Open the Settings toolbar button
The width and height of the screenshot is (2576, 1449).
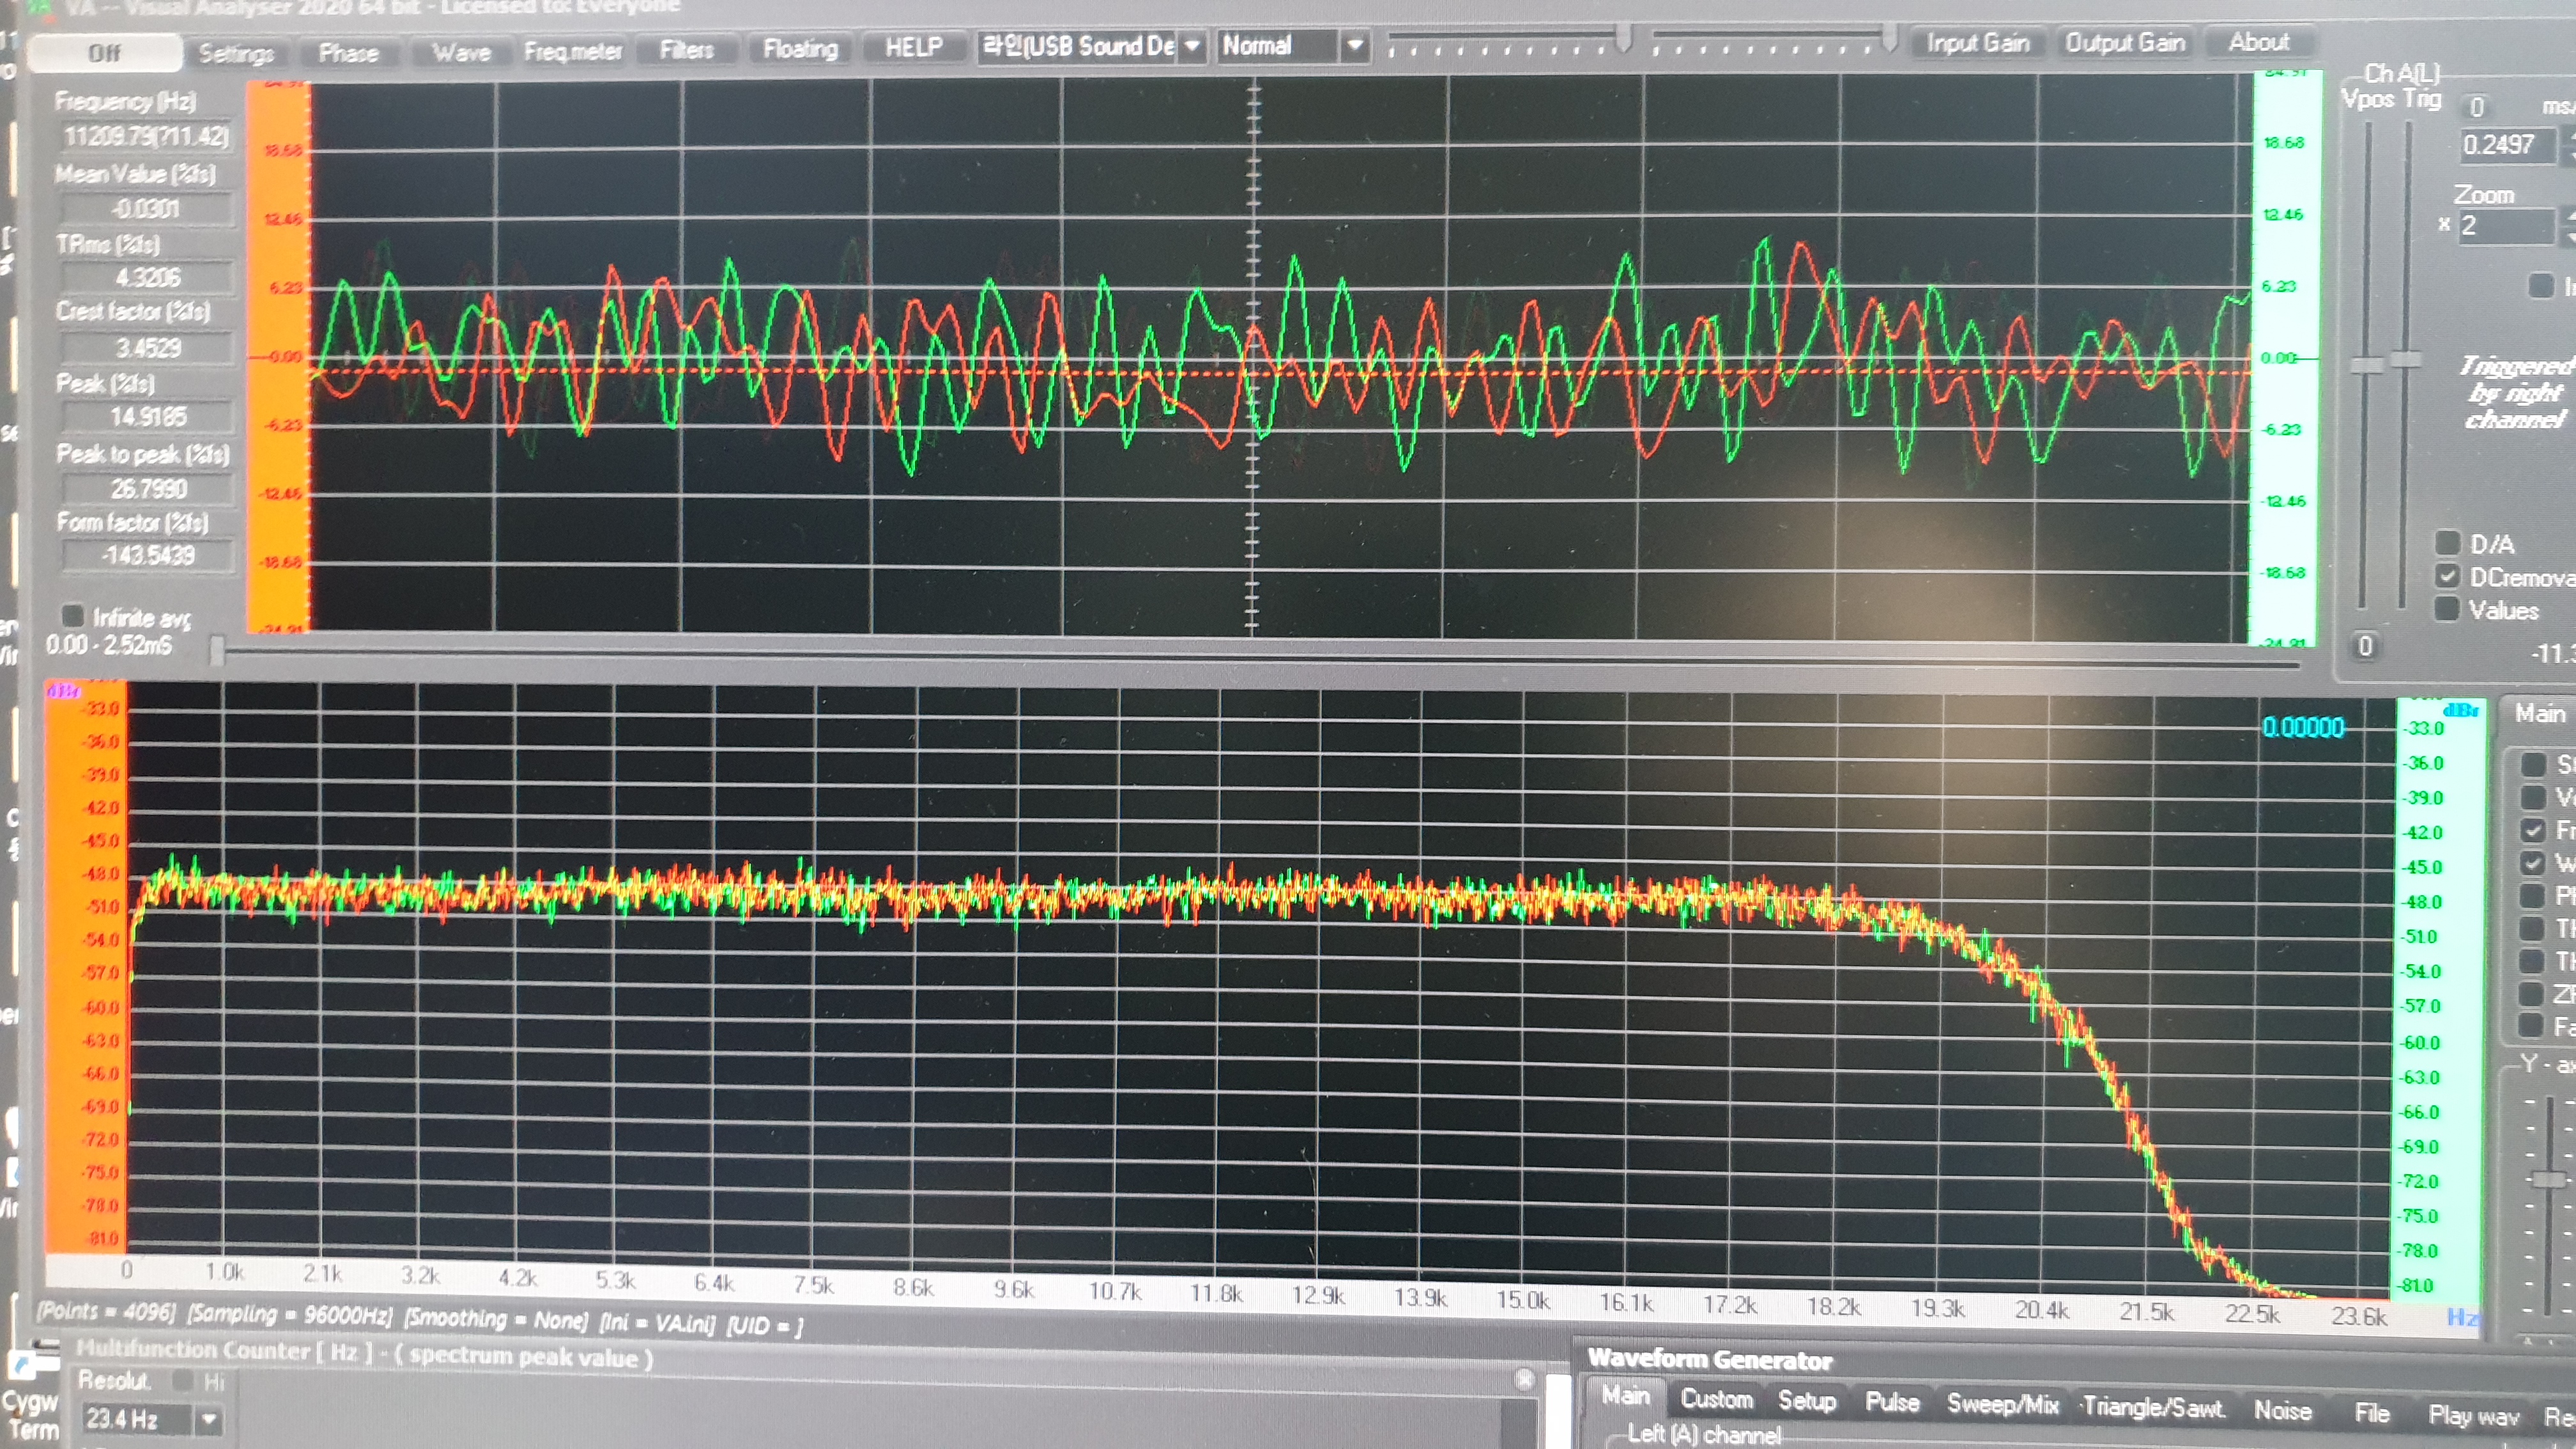pyautogui.click(x=236, y=53)
